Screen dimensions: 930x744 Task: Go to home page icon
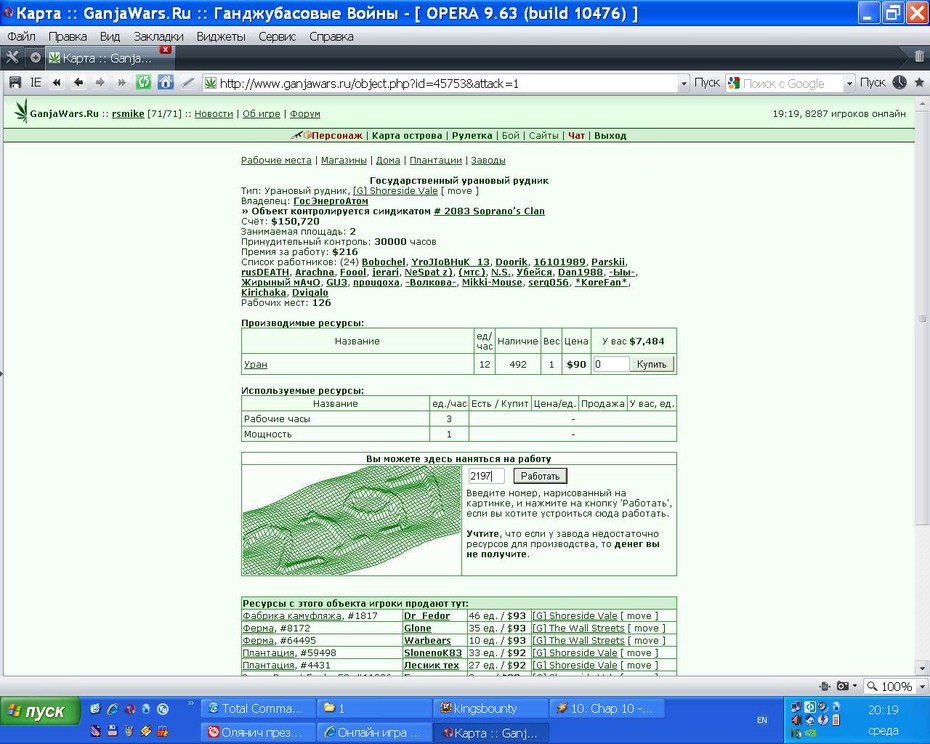click(x=166, y=82)
